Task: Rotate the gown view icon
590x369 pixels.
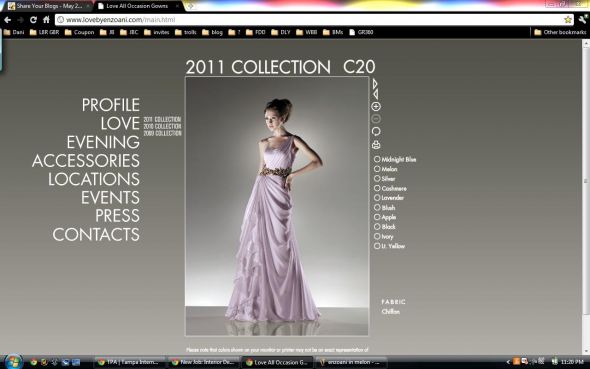Action: 376,131
